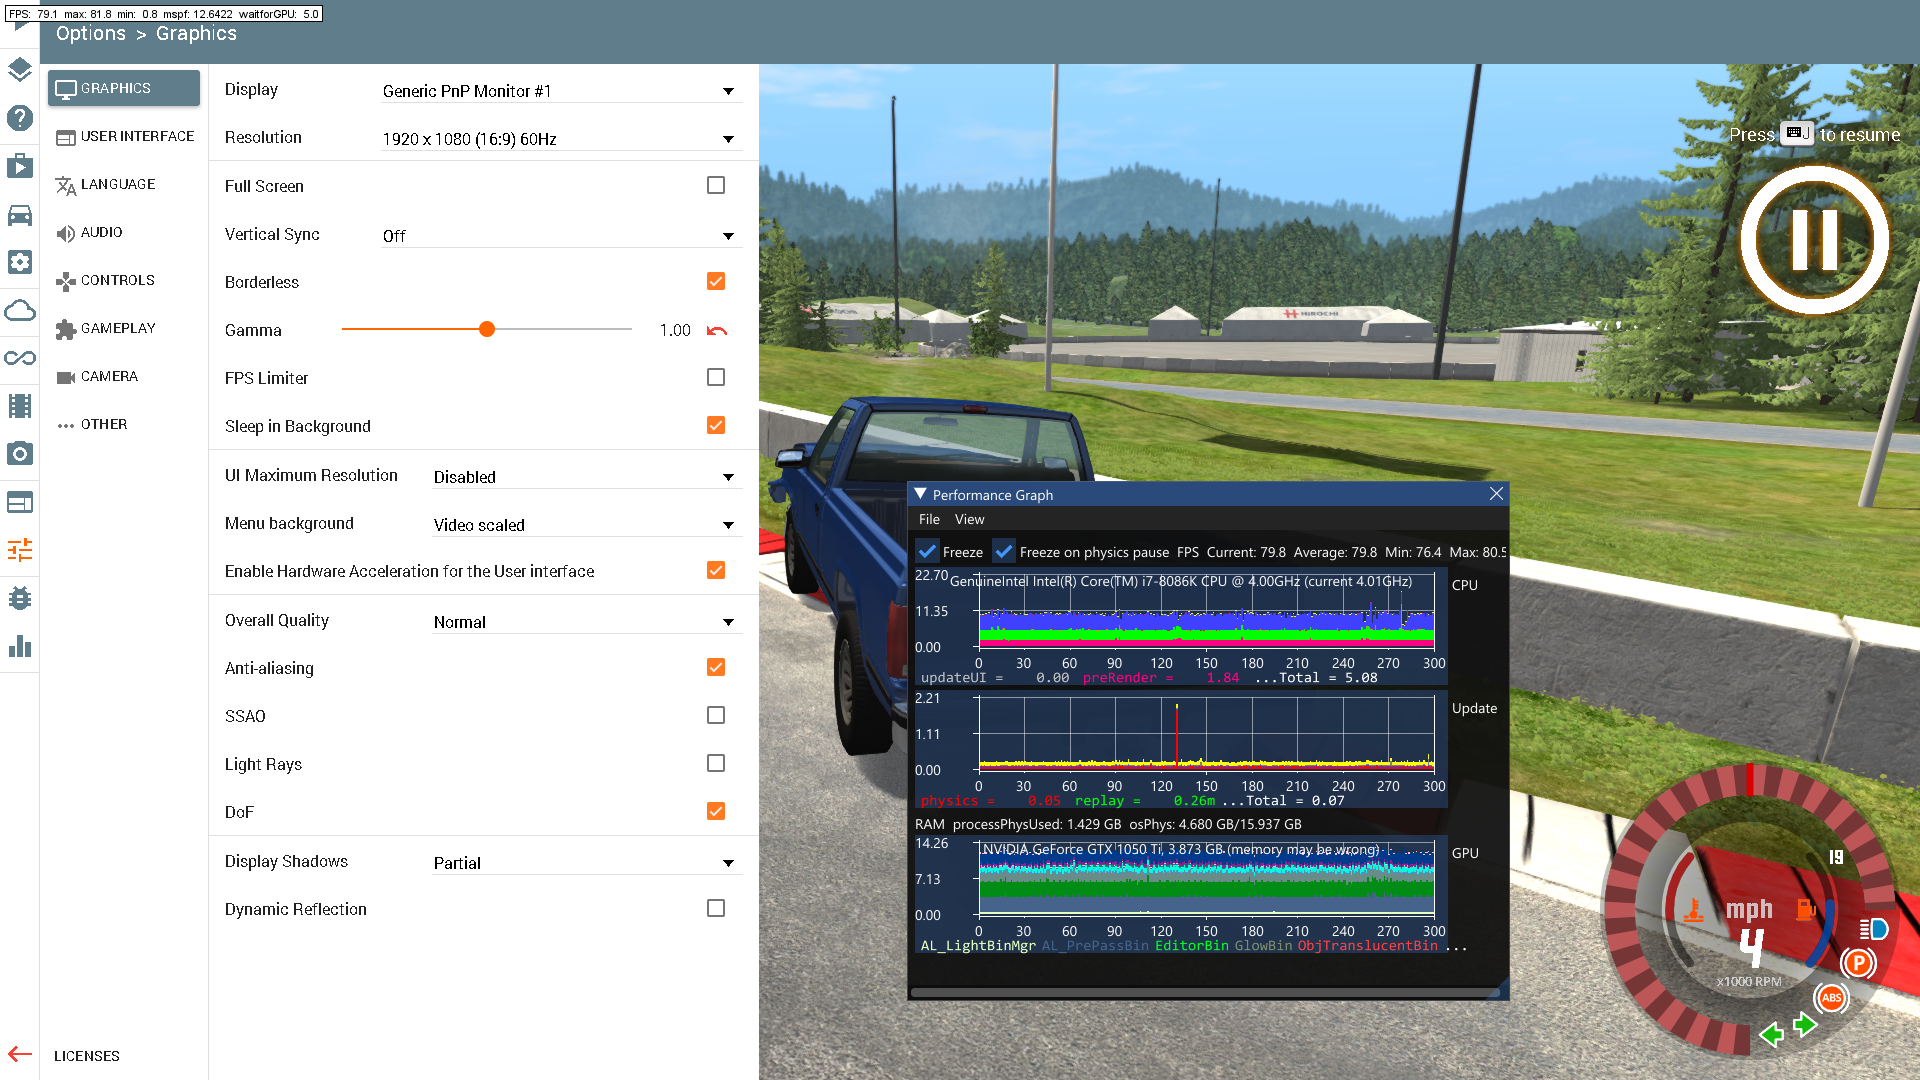Open the vehicle config gear icon
Screen dimensions: 1920x1080
coord(20,262)
